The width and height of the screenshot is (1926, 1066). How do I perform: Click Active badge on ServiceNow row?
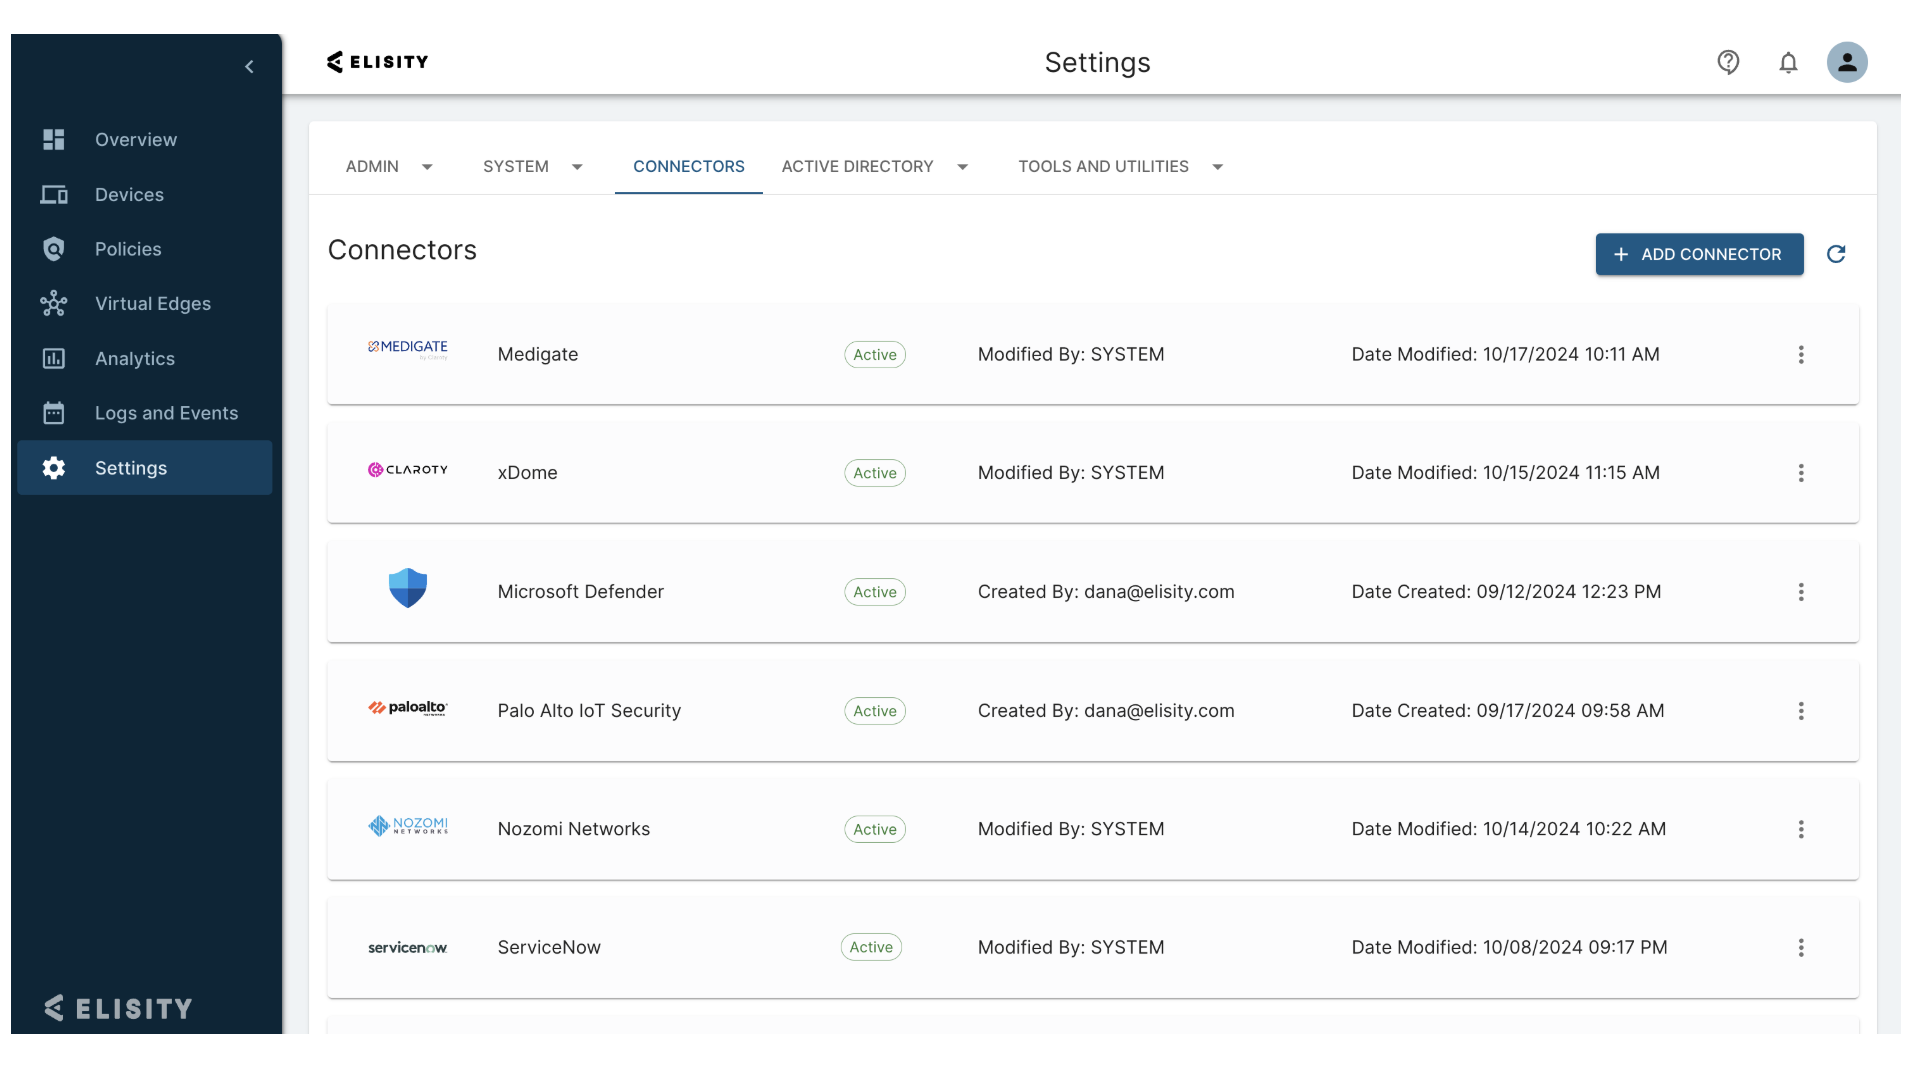(x=871, y=948)
